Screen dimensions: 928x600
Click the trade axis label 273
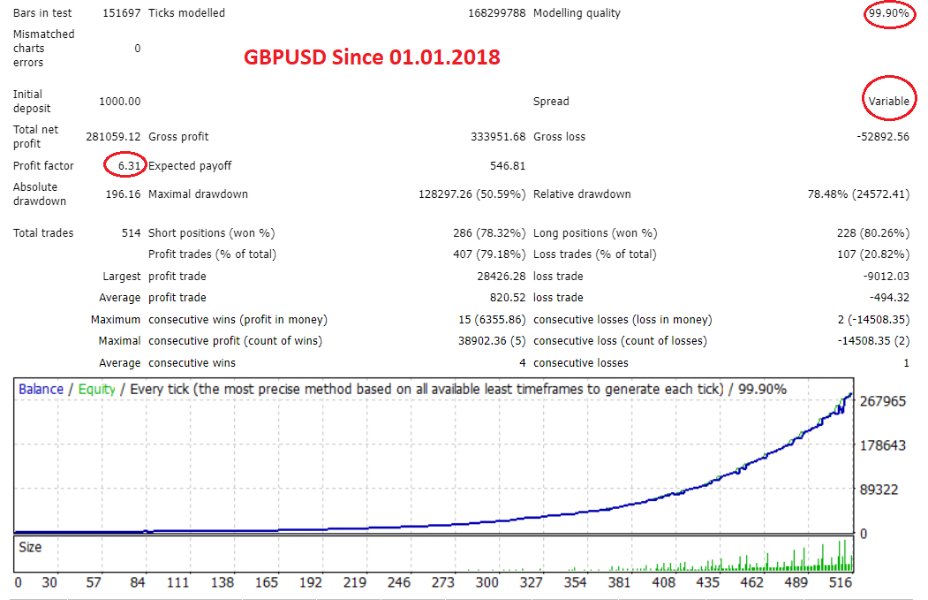click(x=443, y=582)
